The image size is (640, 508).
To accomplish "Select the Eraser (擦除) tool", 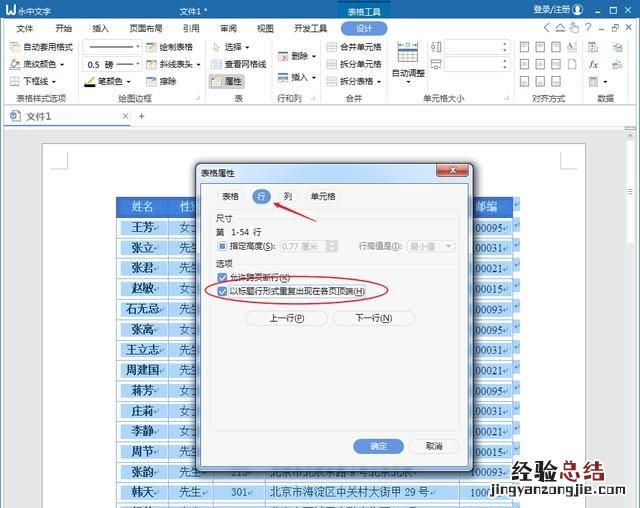I will coord(162,81).
